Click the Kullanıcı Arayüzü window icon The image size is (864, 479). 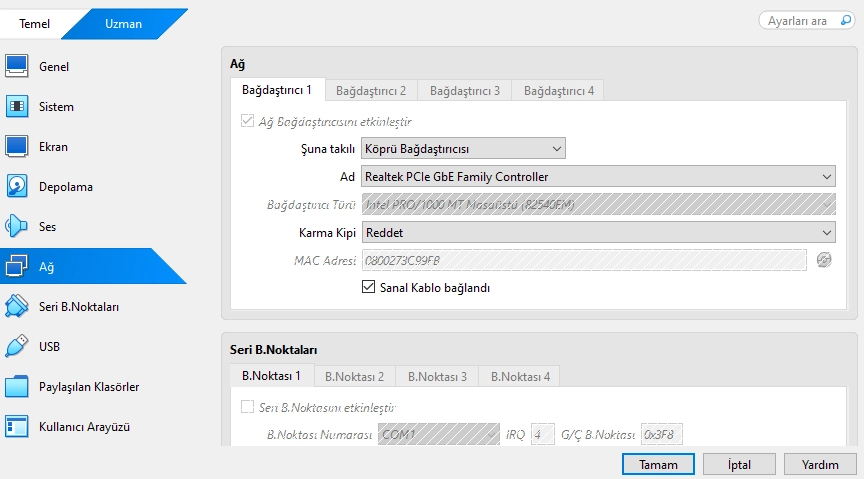(17, 427)
